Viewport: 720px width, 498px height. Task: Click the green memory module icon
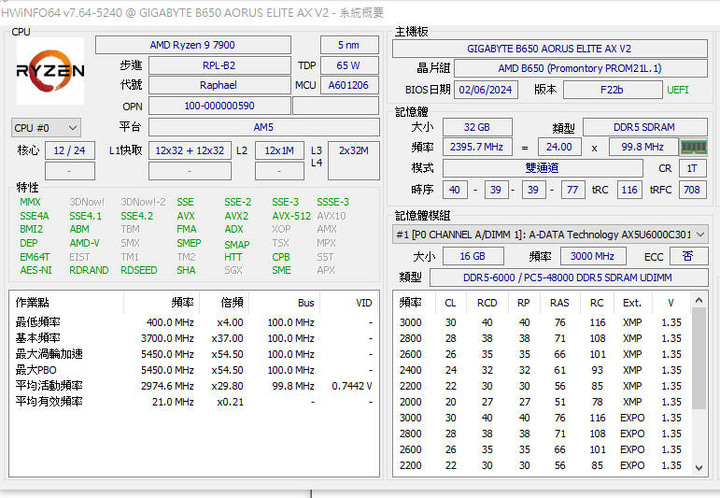(694, 147)
